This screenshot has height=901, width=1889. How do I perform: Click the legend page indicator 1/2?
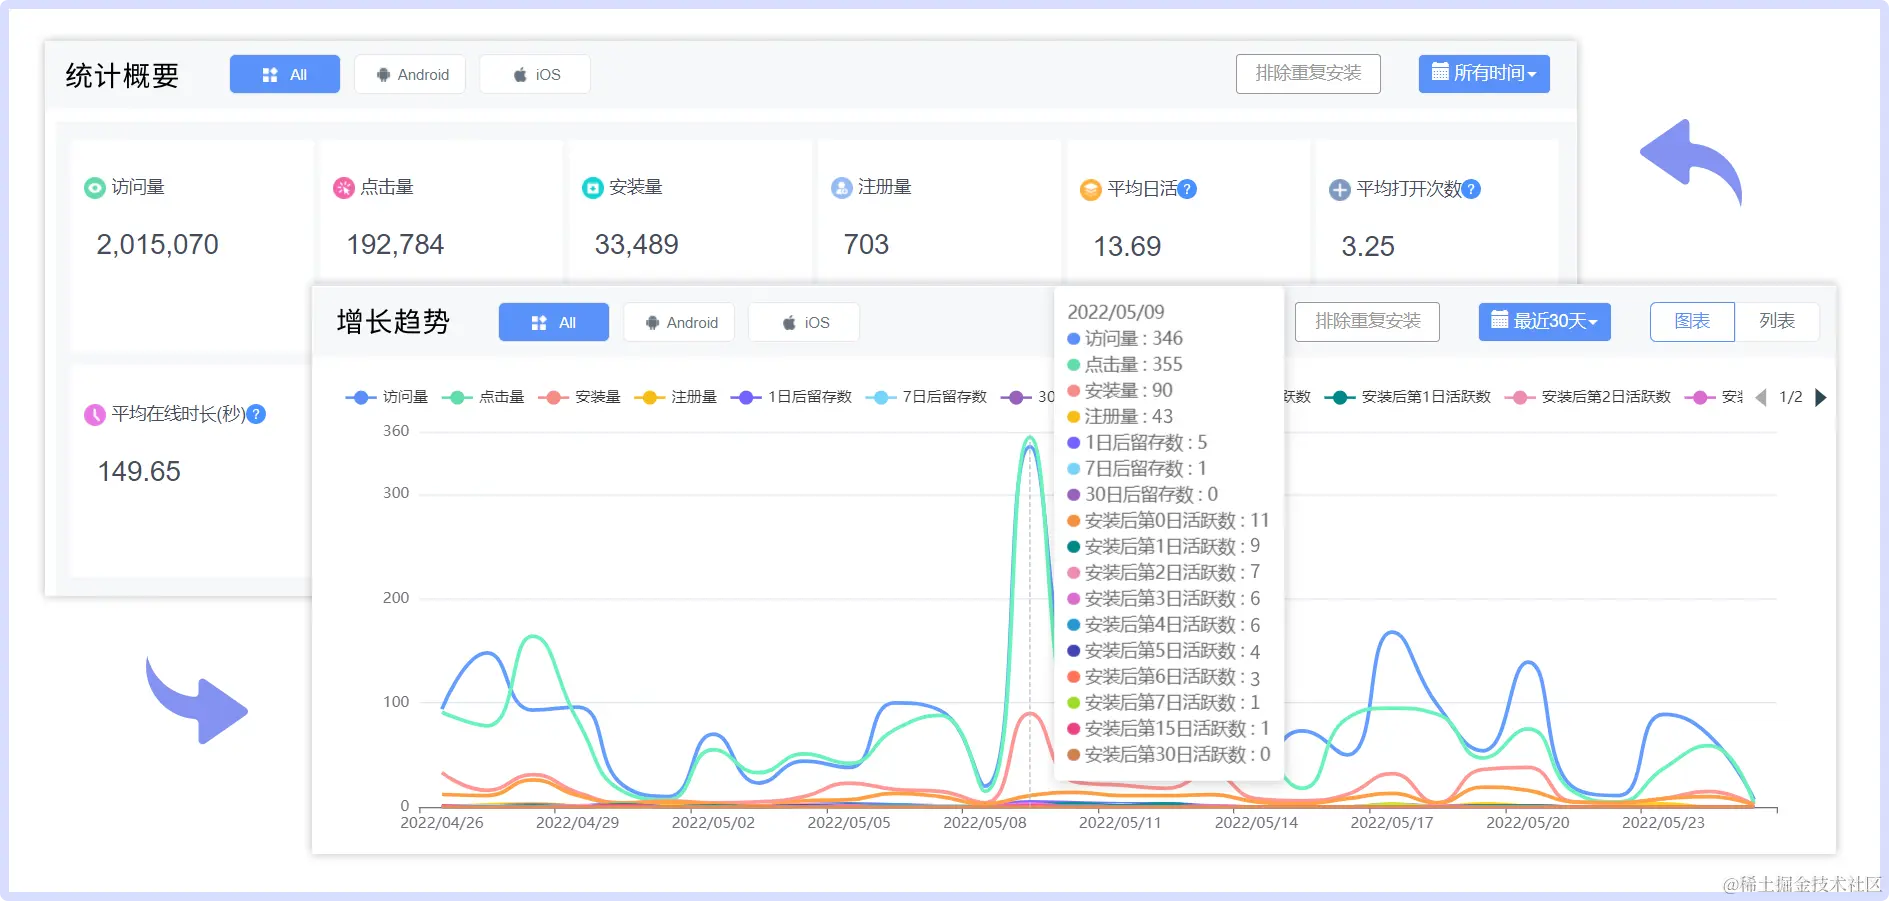[x=1791, y=397]
